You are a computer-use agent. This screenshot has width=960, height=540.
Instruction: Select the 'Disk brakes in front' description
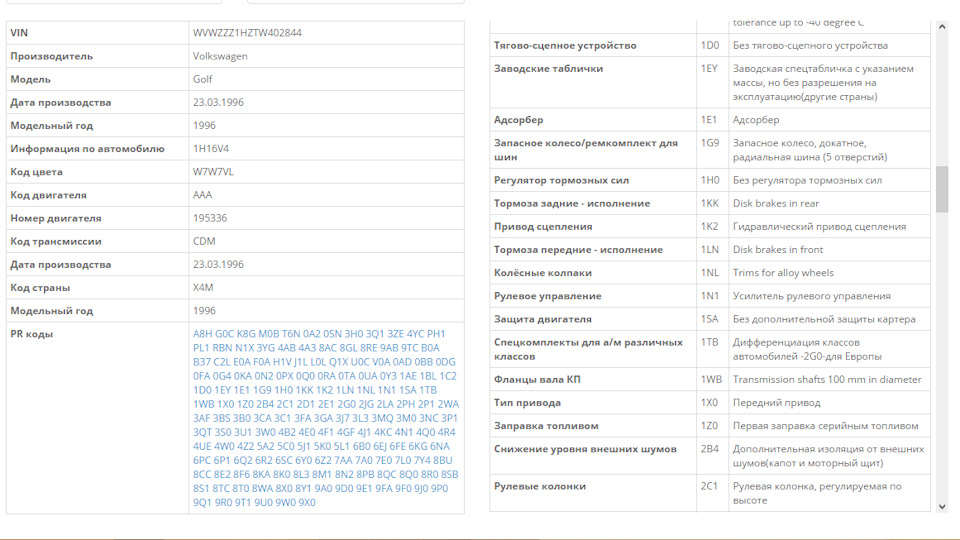778,250
